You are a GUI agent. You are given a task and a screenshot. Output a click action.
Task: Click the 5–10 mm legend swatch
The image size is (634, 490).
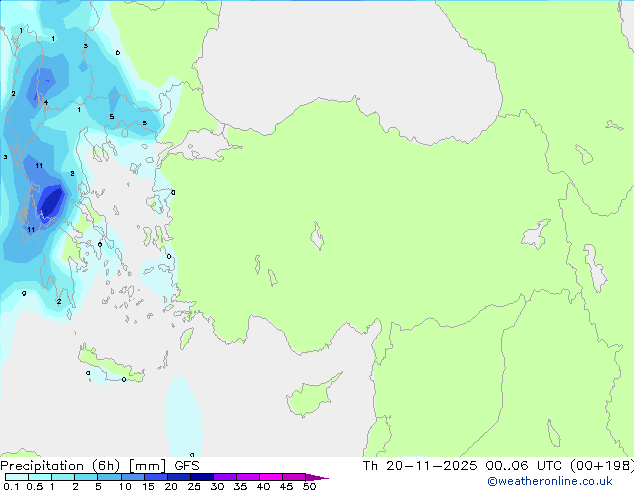coord(109,477)
